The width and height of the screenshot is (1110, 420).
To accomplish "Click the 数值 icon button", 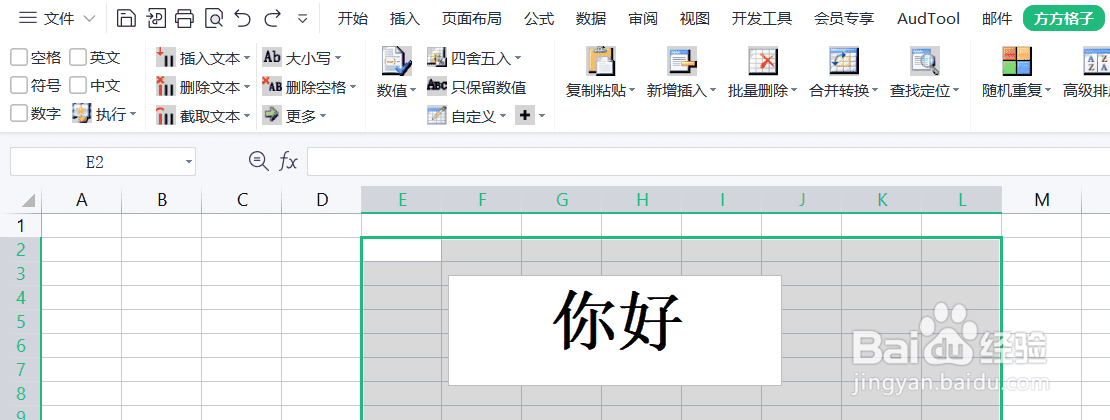I will pos(396,61).
